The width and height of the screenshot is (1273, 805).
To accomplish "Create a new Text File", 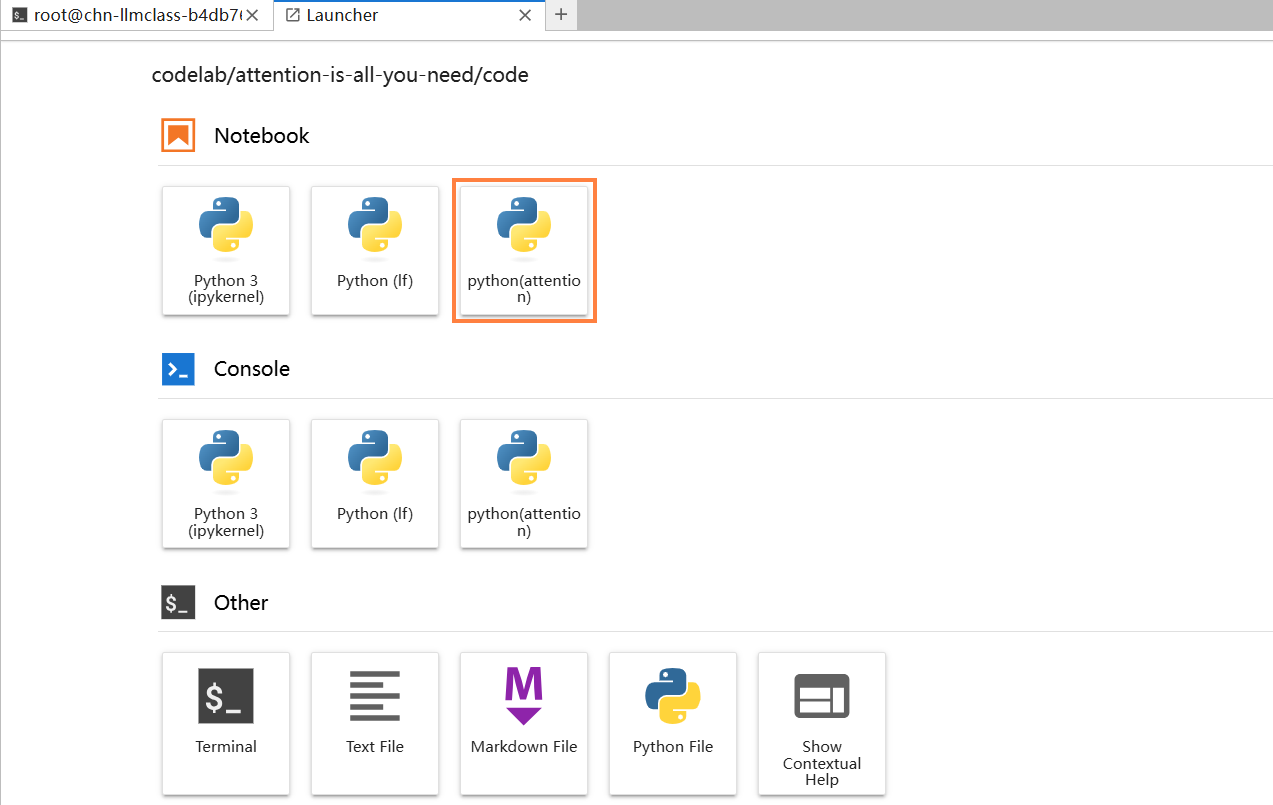I will pyautogui.click(x=375, y=716).
